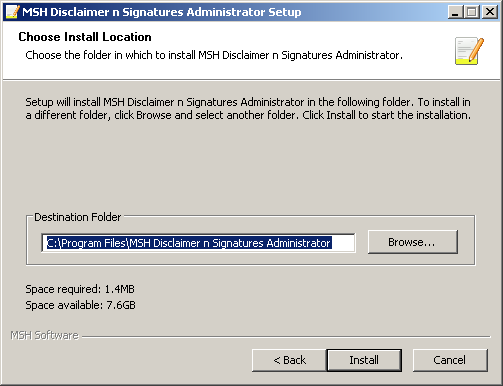Open the Browse... folder dialog
Image resolution: width=503 pixels, height=386 pixels.
[x=413, y=242]
